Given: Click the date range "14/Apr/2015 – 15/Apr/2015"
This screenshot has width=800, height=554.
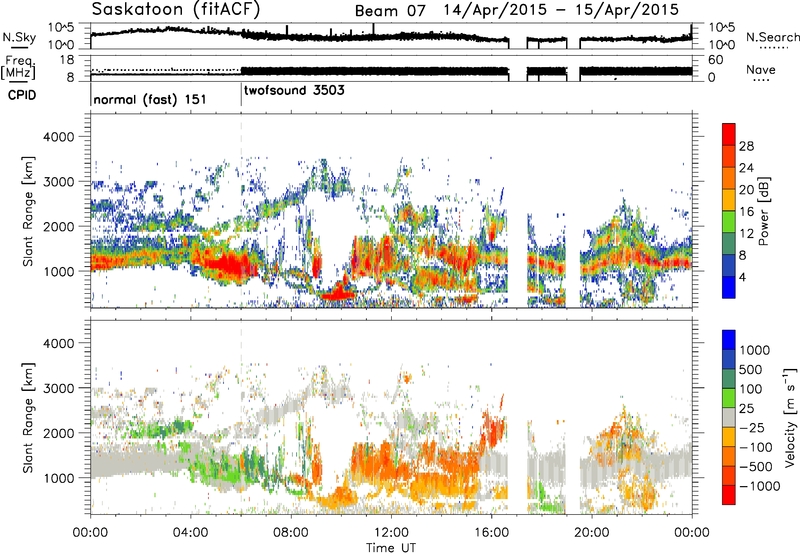Looking at the screenshot, I should [561, 10].
